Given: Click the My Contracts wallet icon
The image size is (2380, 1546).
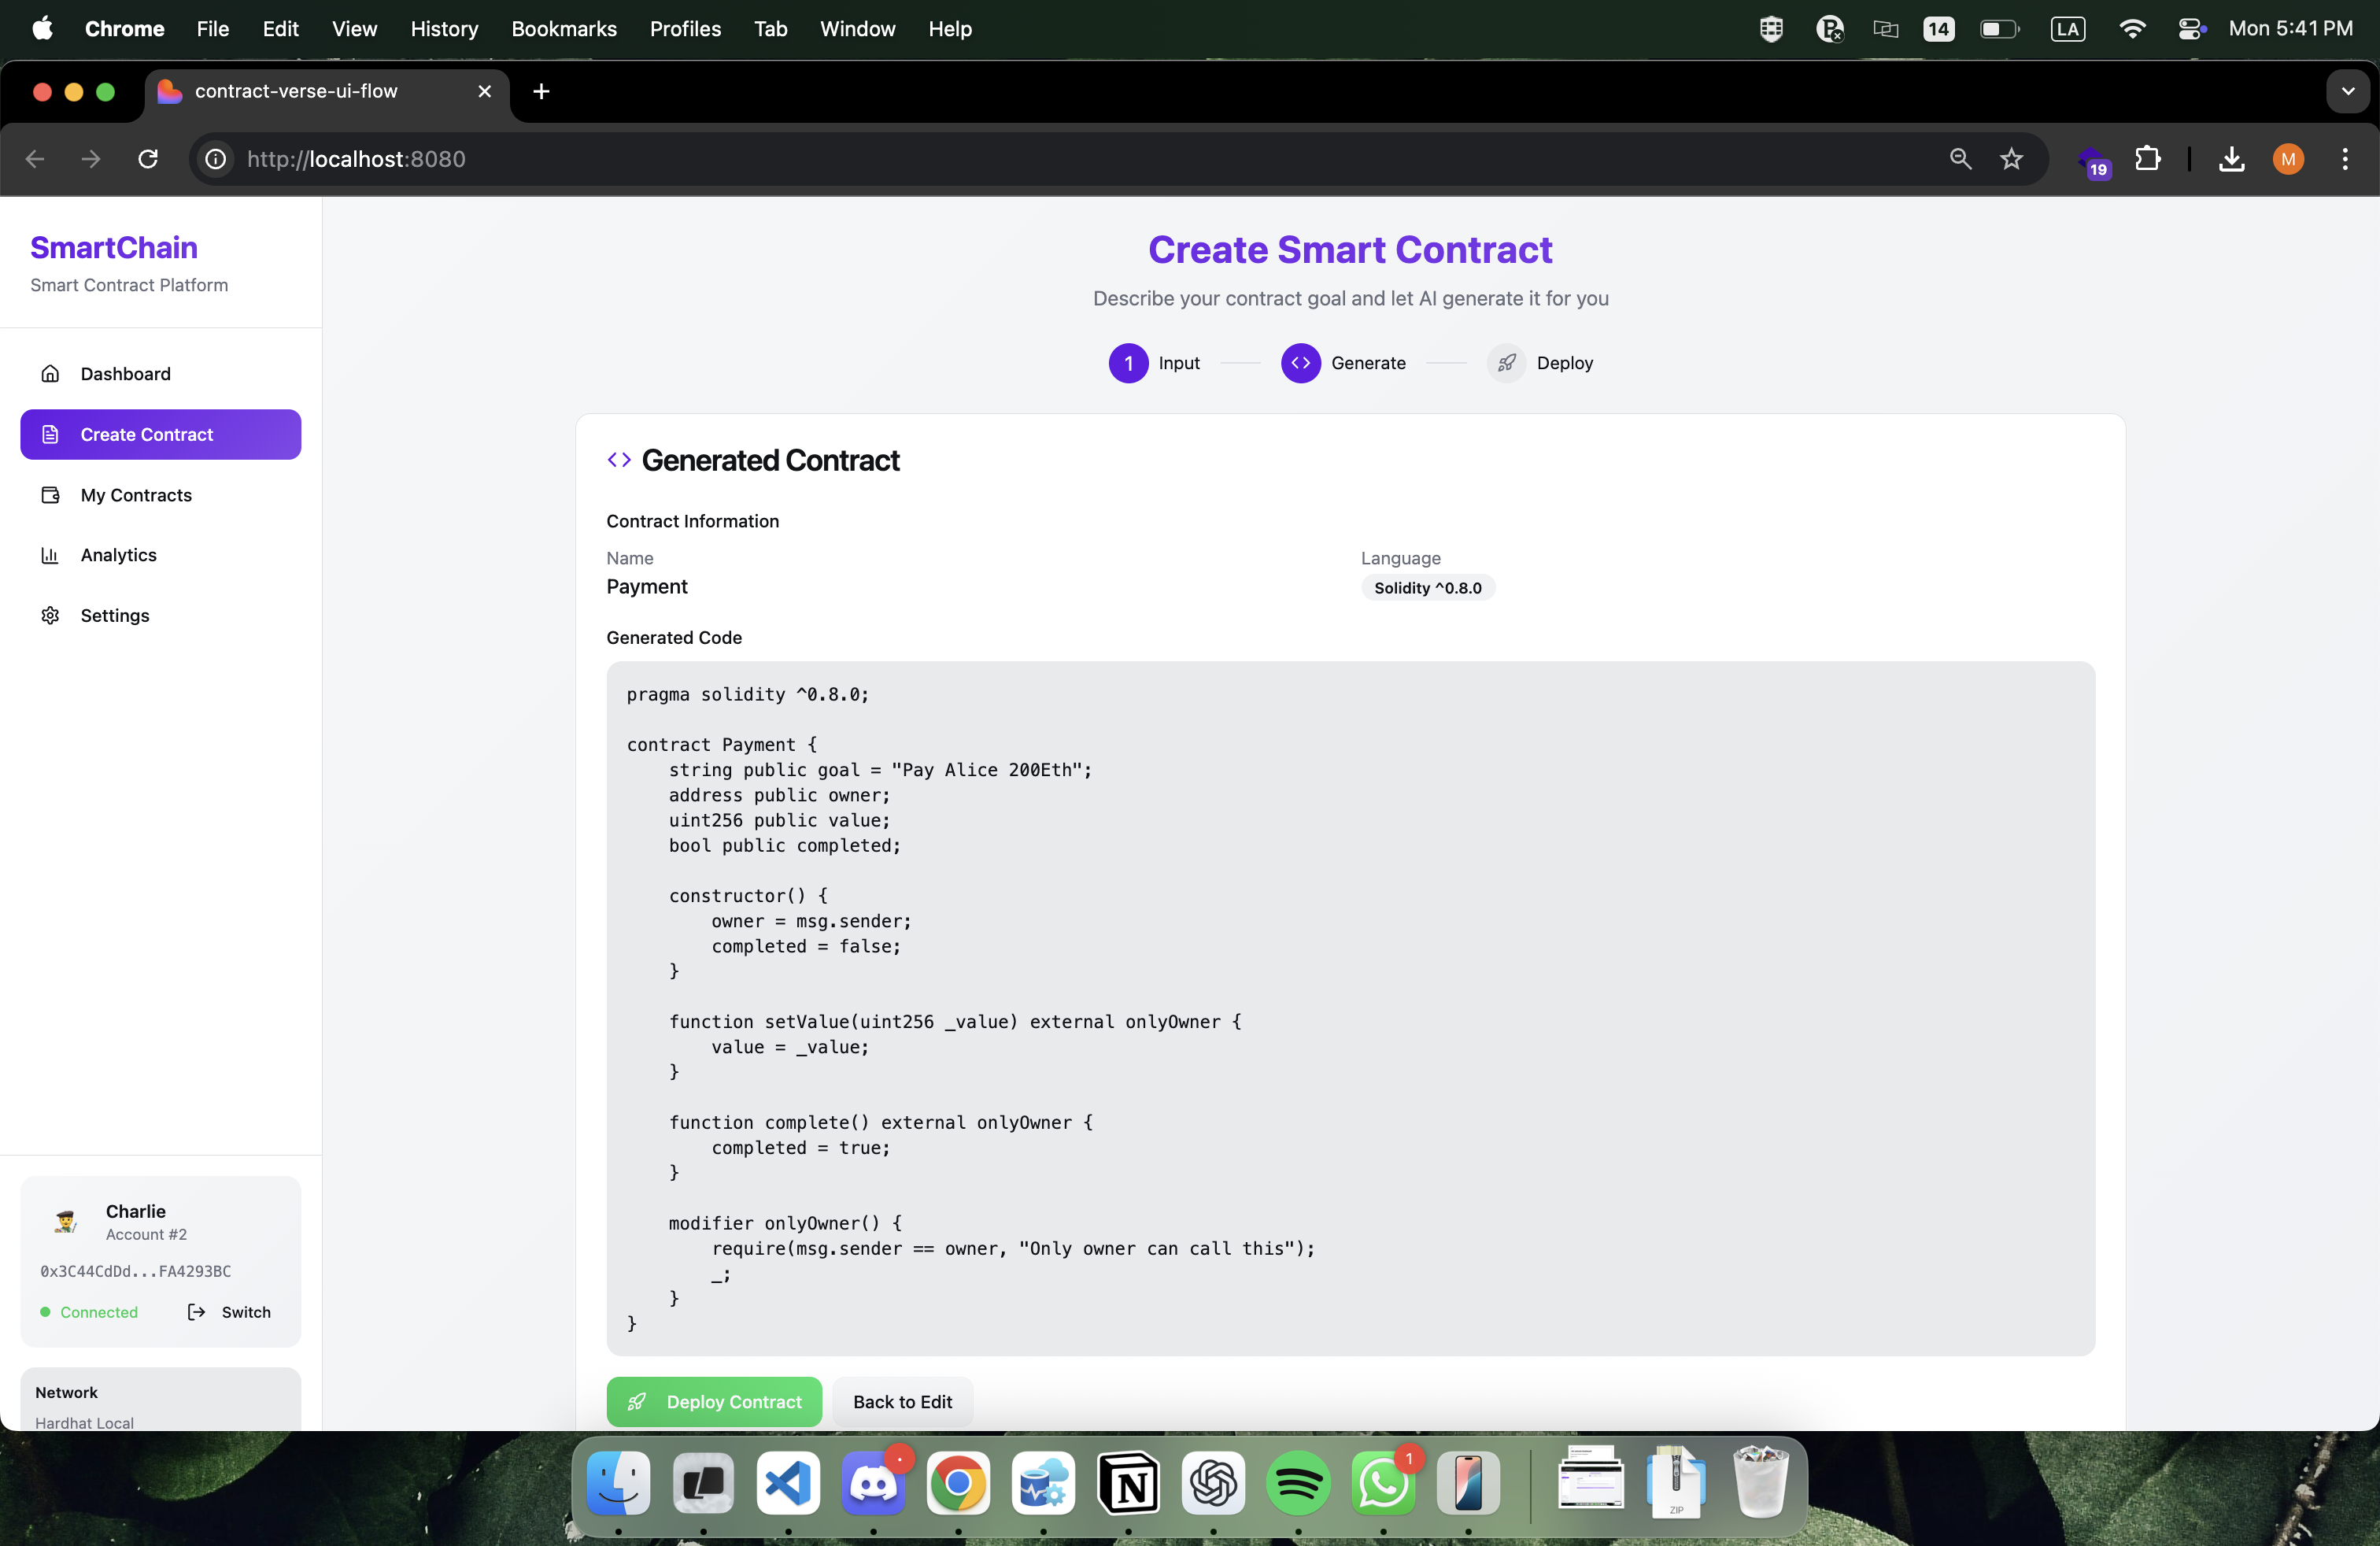Looking at the screenshot, I should click(50, 495).
